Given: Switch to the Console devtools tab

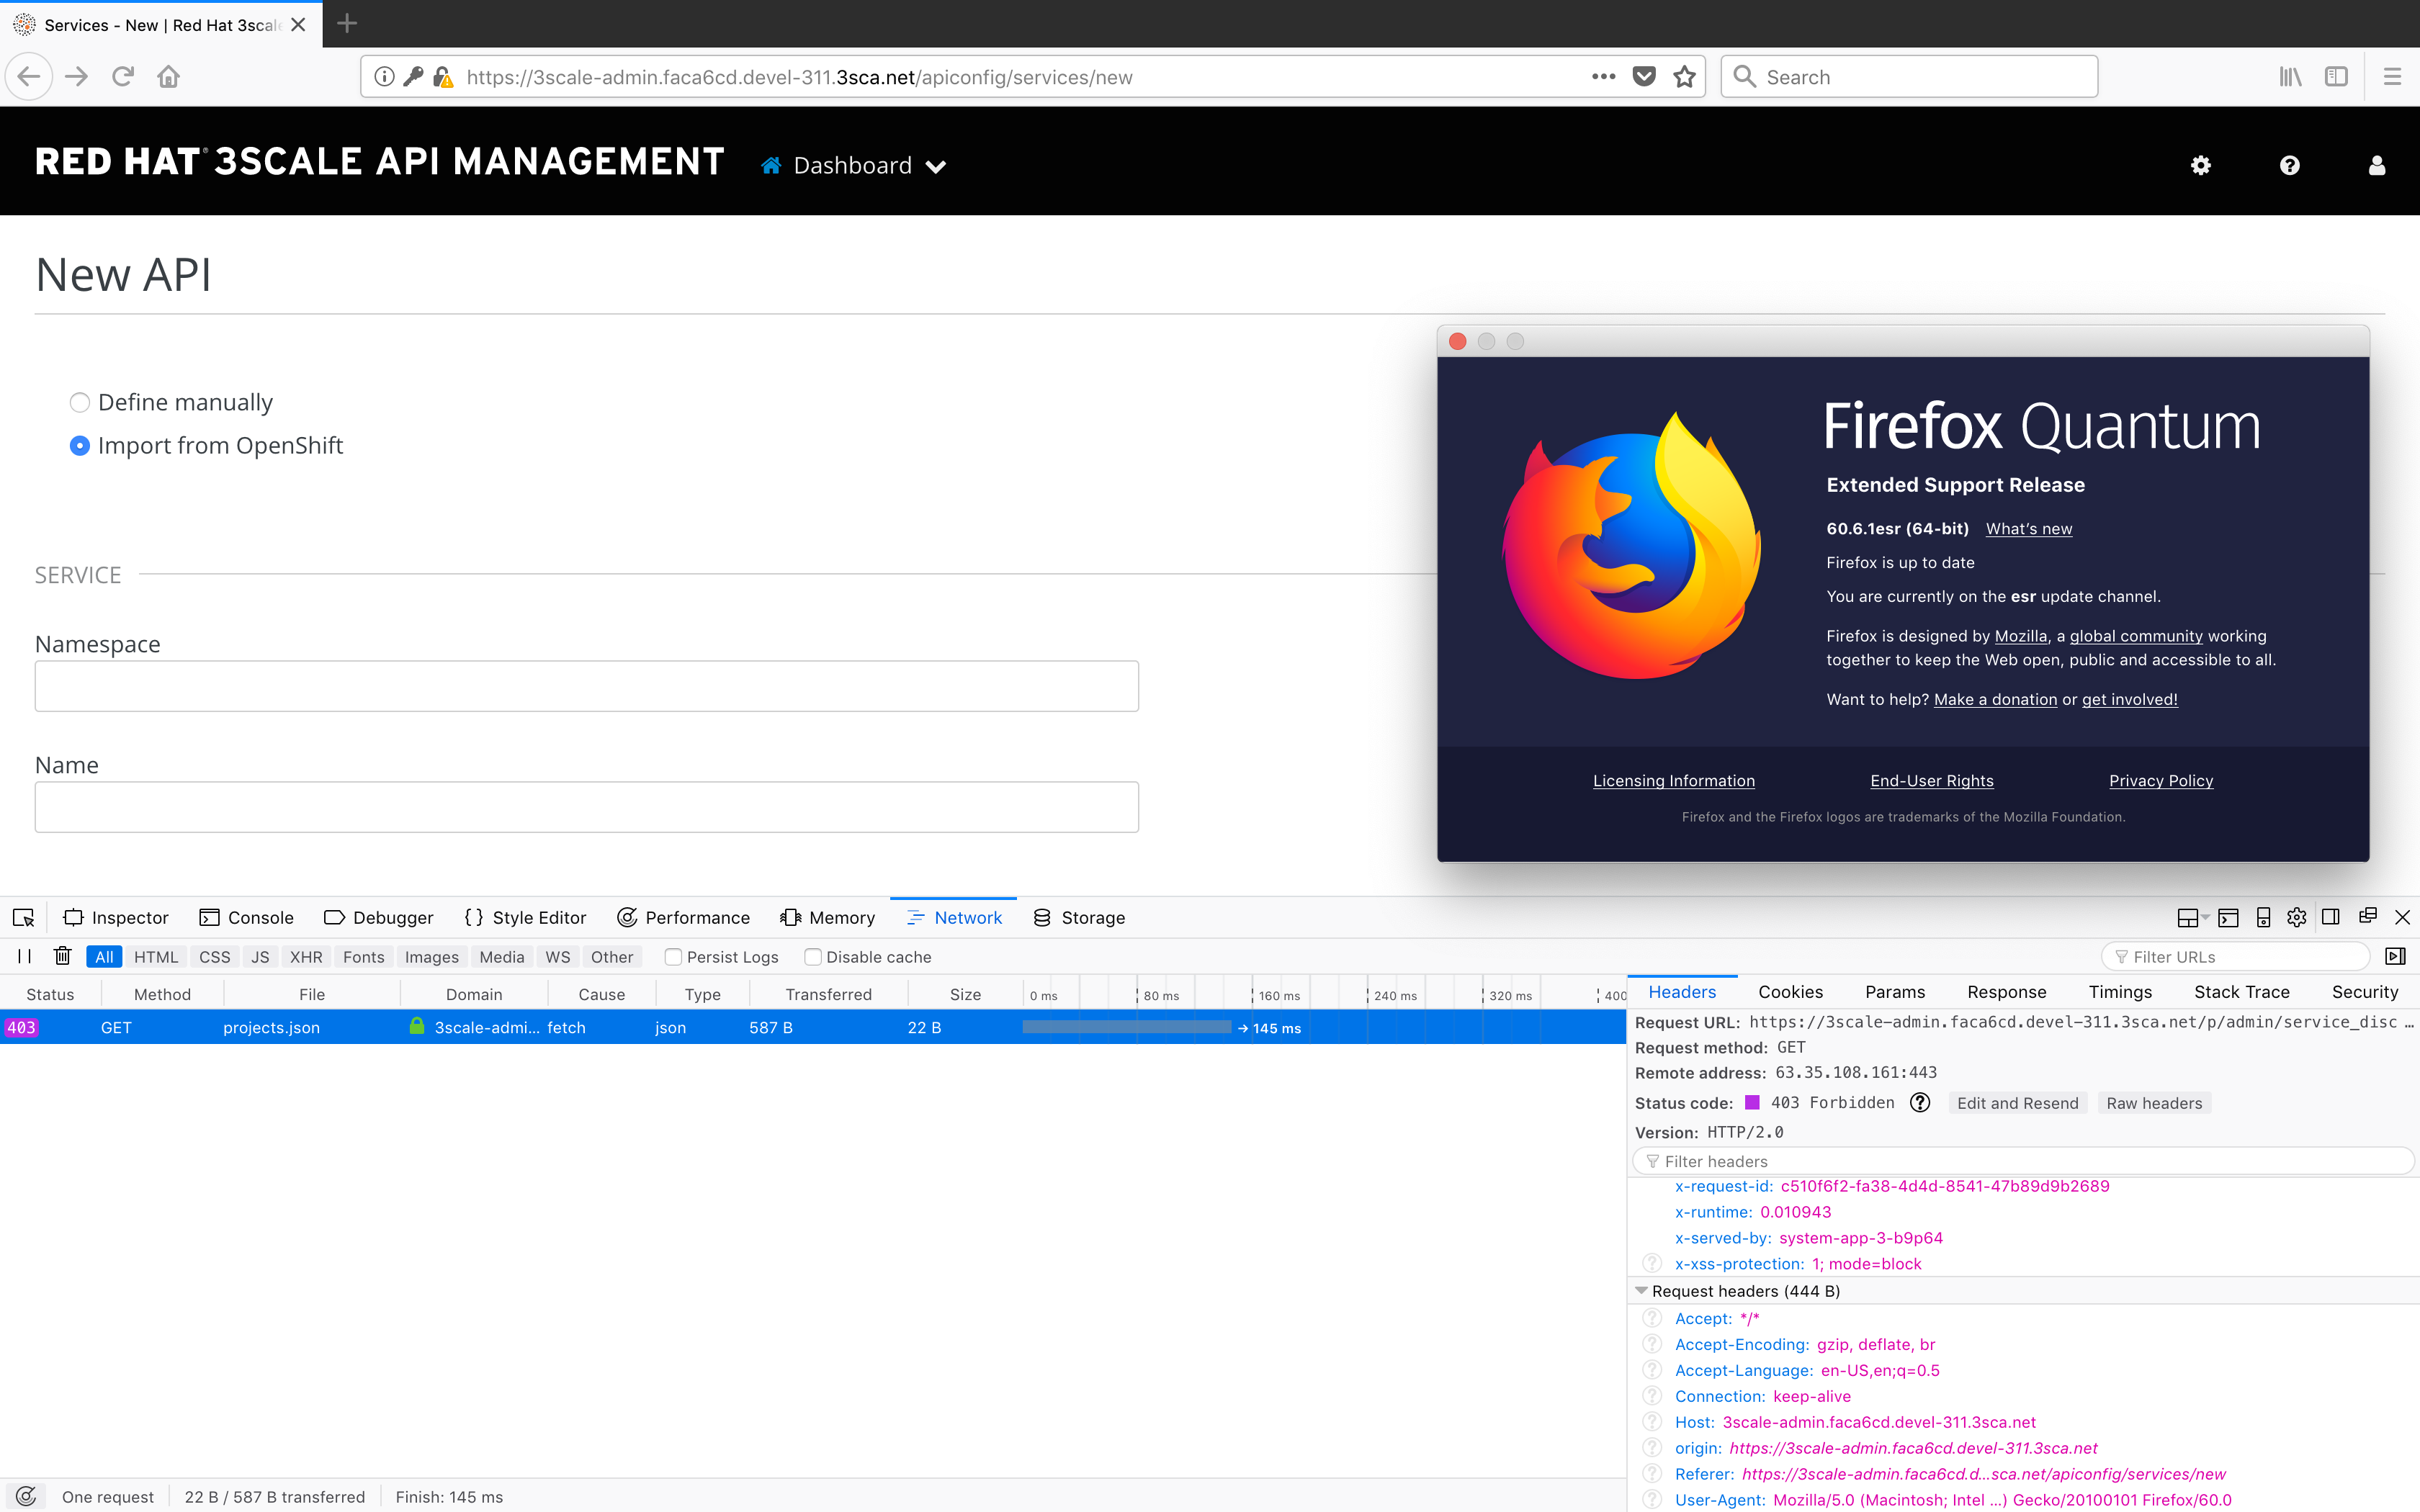Looking at the screenshot, I should click(x=247, y=917).
